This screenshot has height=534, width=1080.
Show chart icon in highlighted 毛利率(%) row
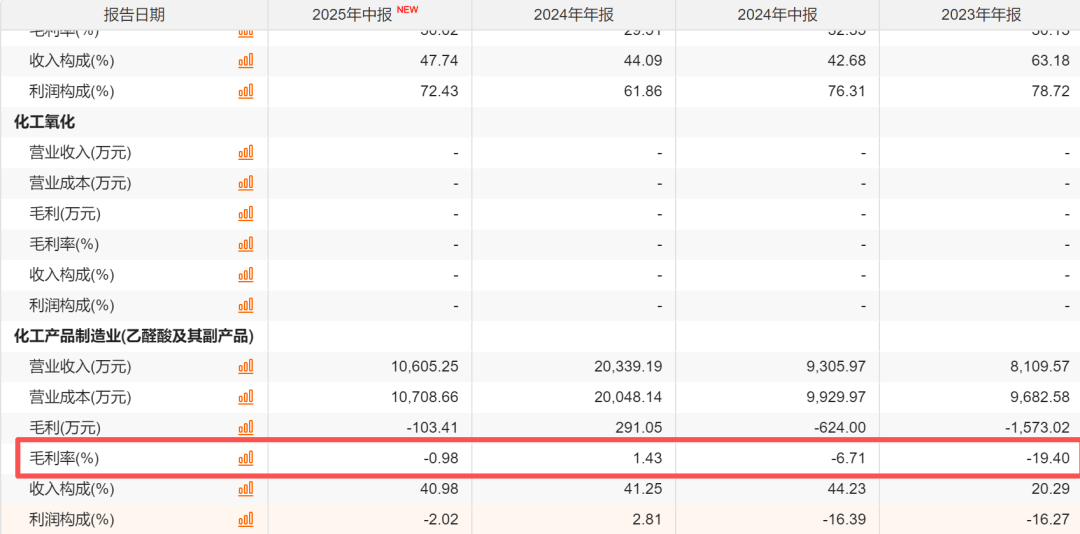[x=245, y=459]
